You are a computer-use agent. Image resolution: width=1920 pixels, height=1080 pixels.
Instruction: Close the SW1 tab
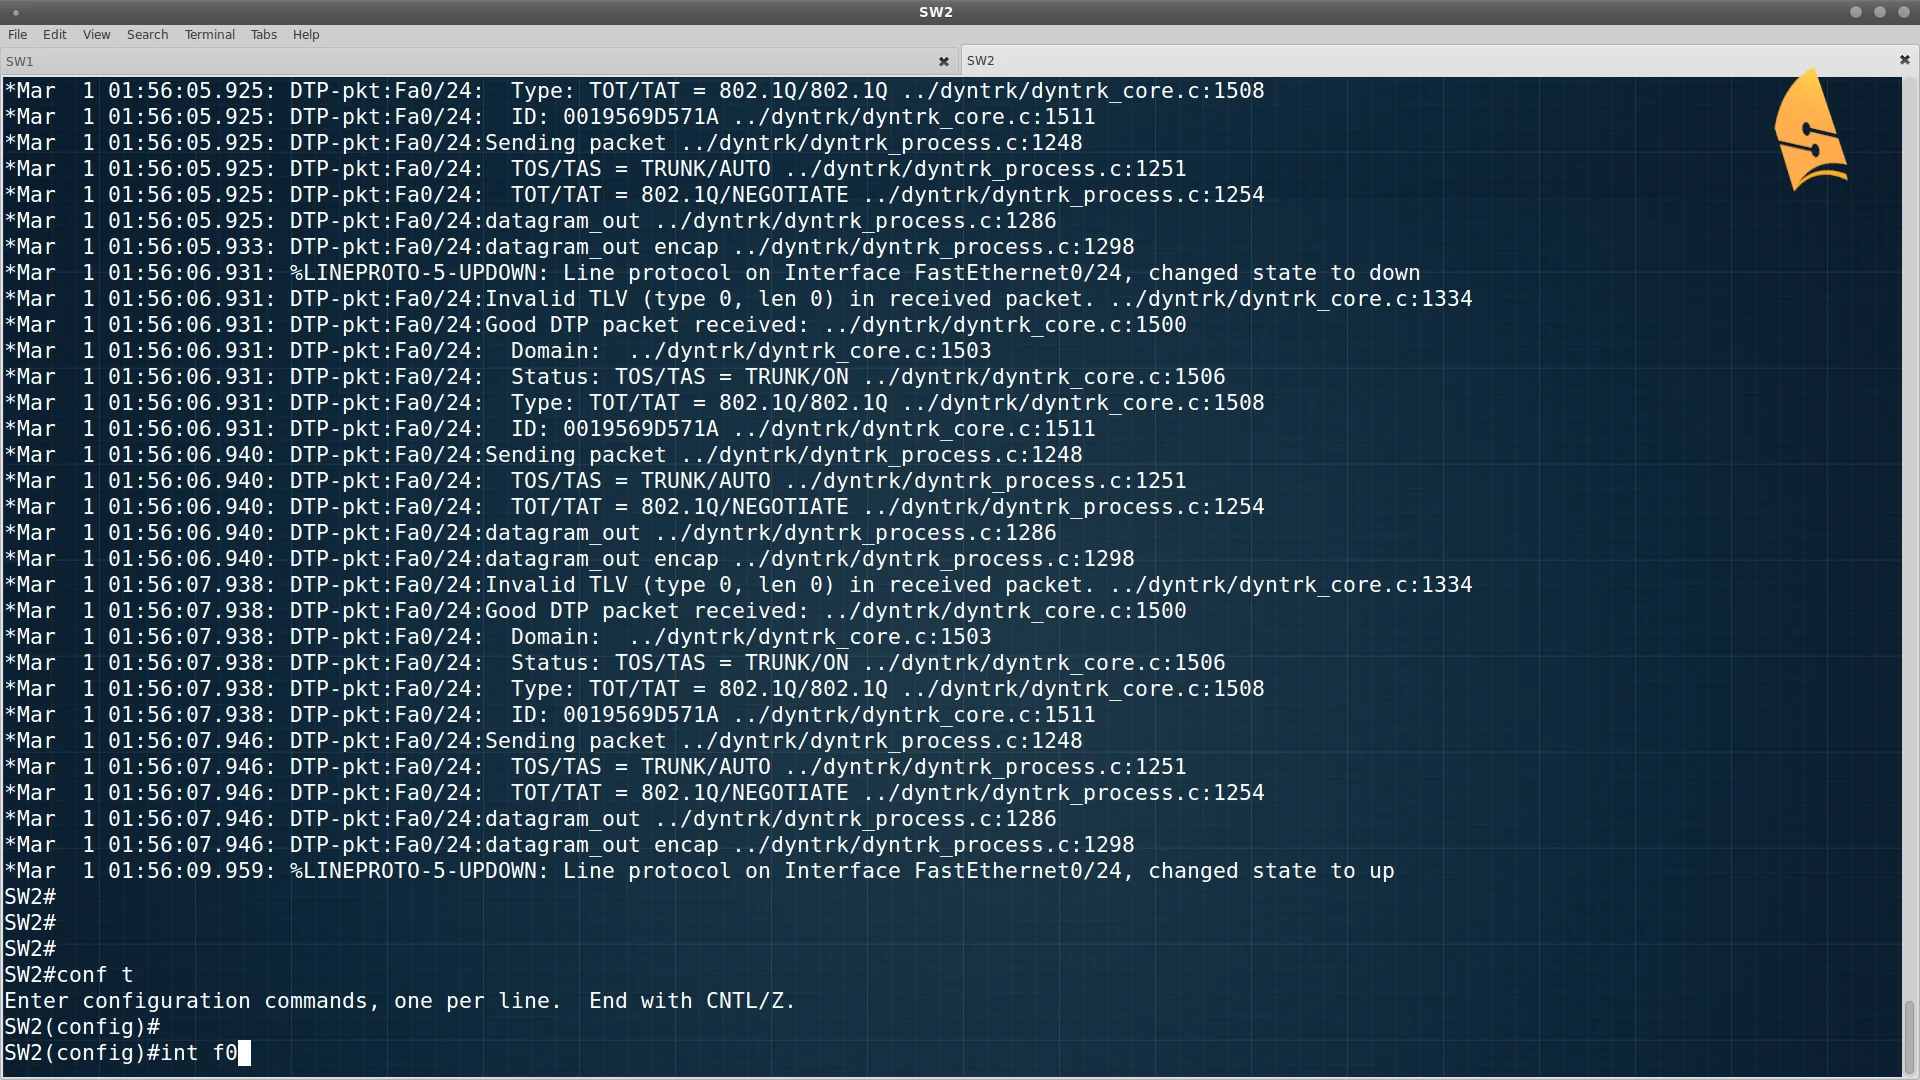point(943,61)
